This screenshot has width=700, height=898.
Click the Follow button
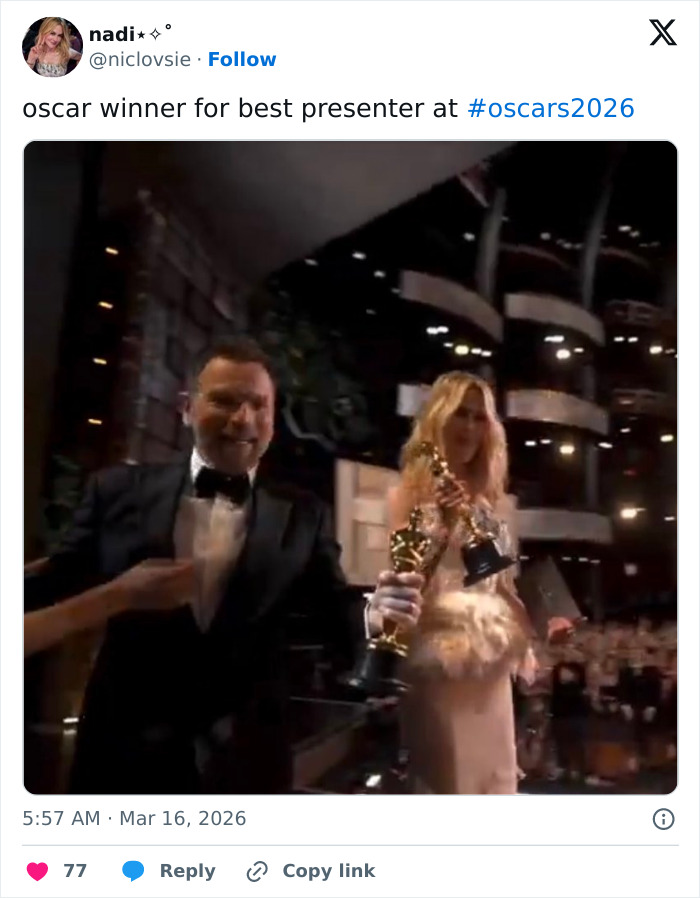point(243,60)
